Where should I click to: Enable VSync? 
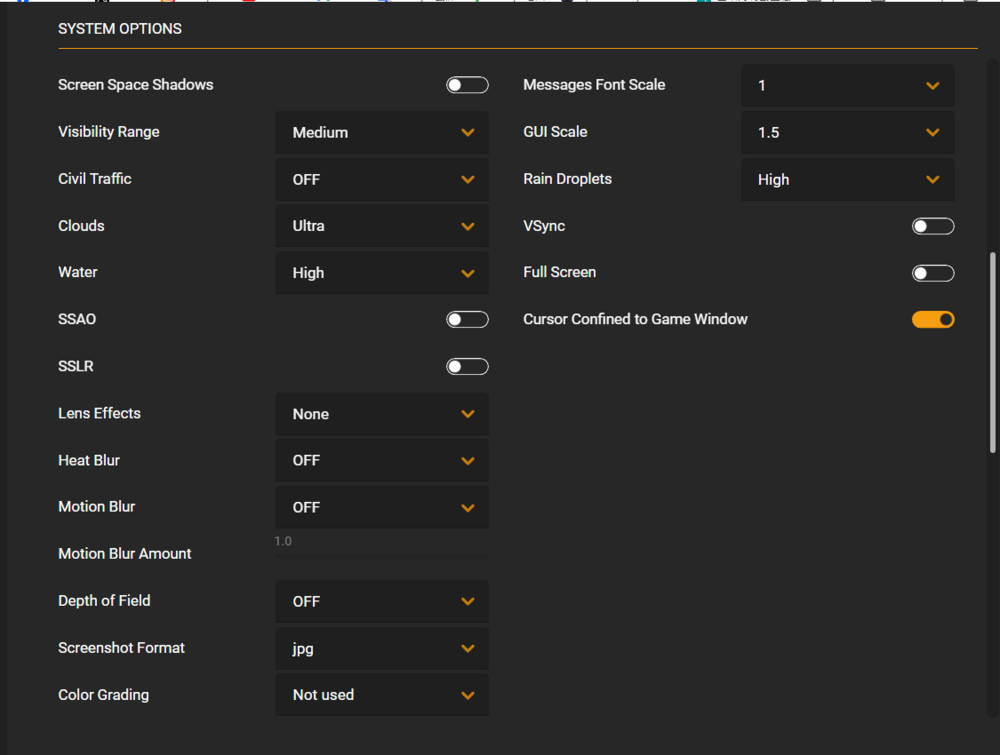(933, 226)
